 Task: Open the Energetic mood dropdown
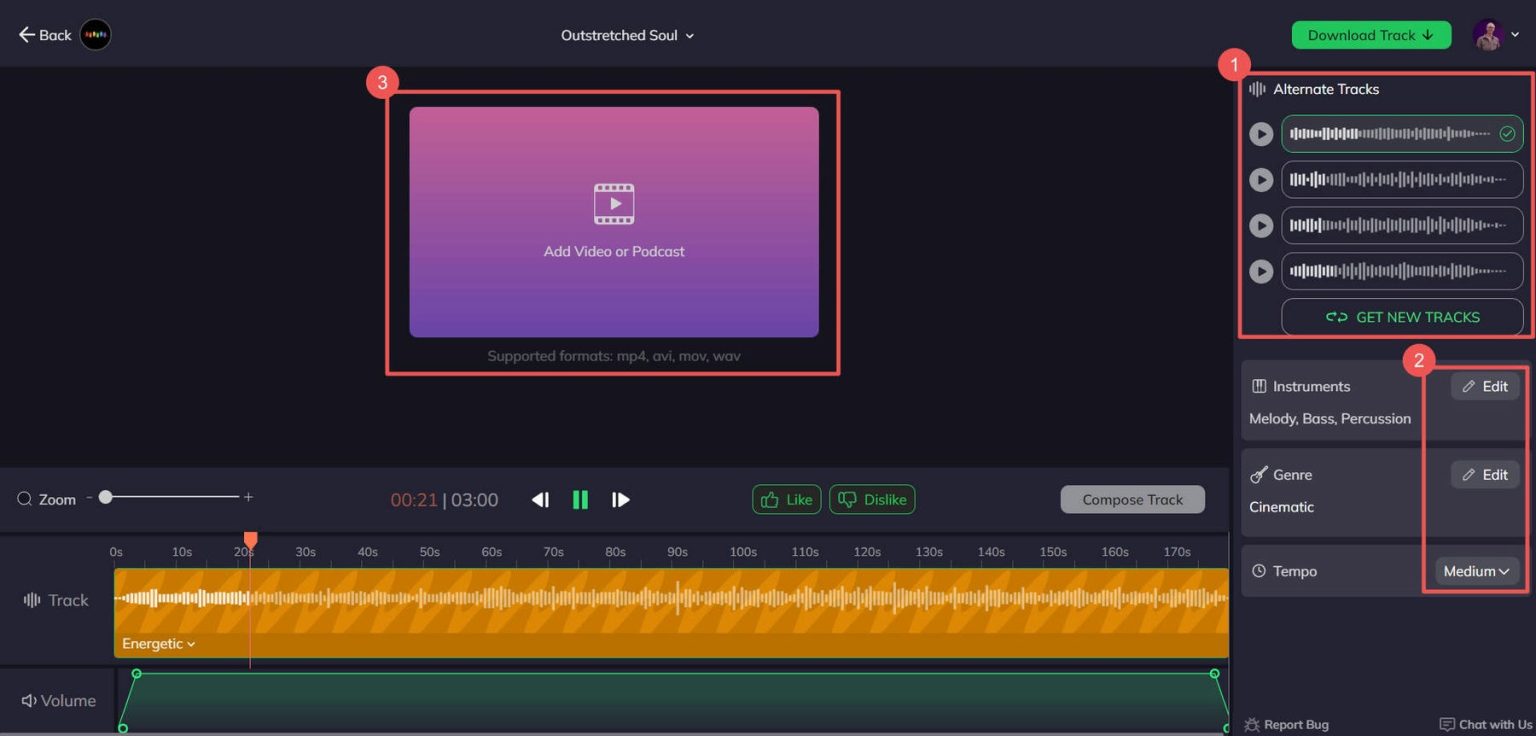click(158, 643)
